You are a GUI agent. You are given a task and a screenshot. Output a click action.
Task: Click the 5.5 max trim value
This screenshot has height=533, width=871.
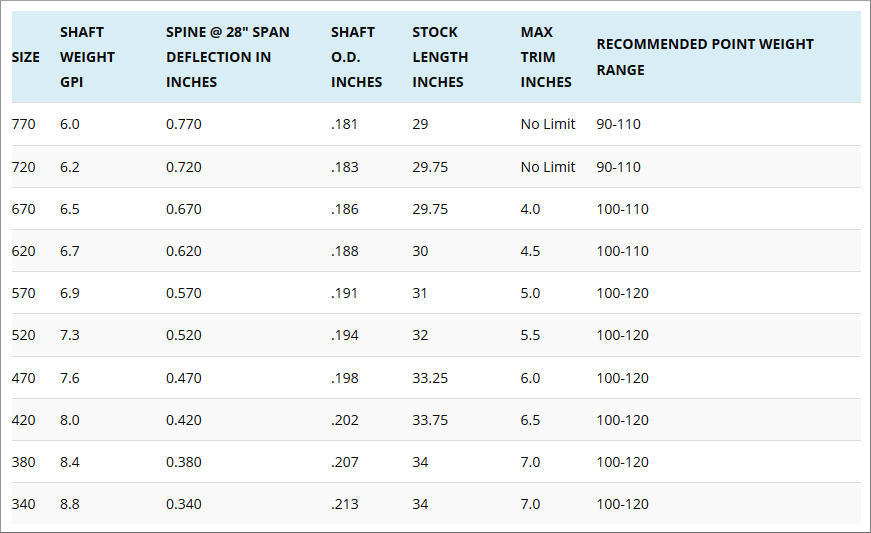[x=530, y=335]
